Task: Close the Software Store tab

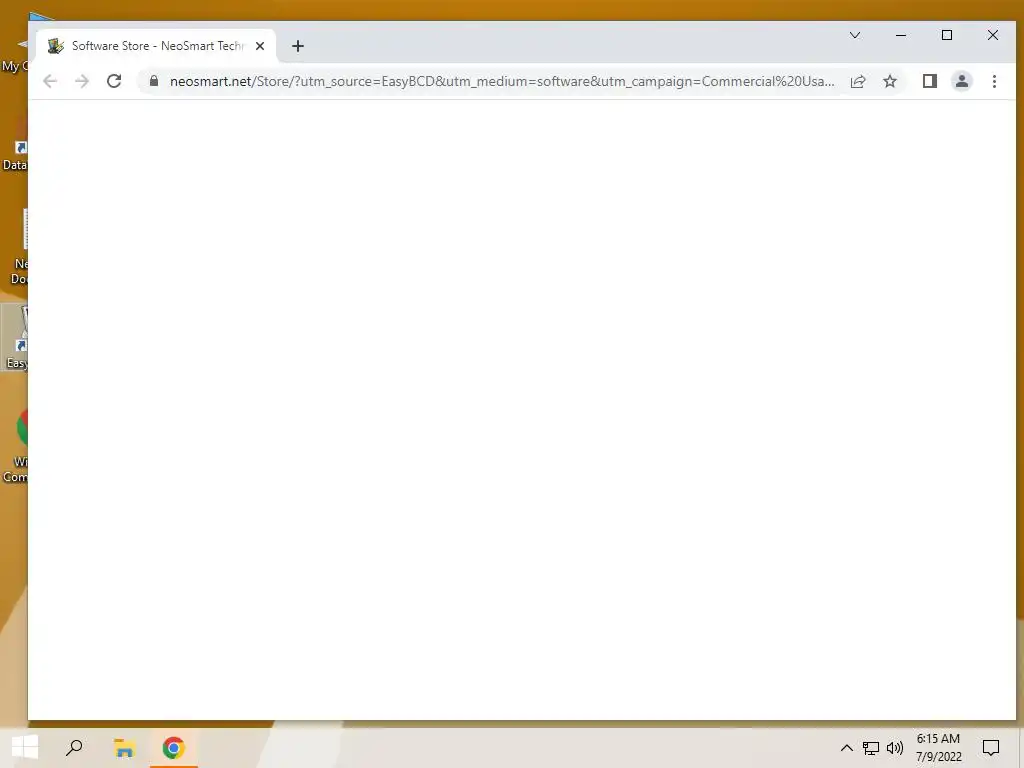Action: coord(260,46)
